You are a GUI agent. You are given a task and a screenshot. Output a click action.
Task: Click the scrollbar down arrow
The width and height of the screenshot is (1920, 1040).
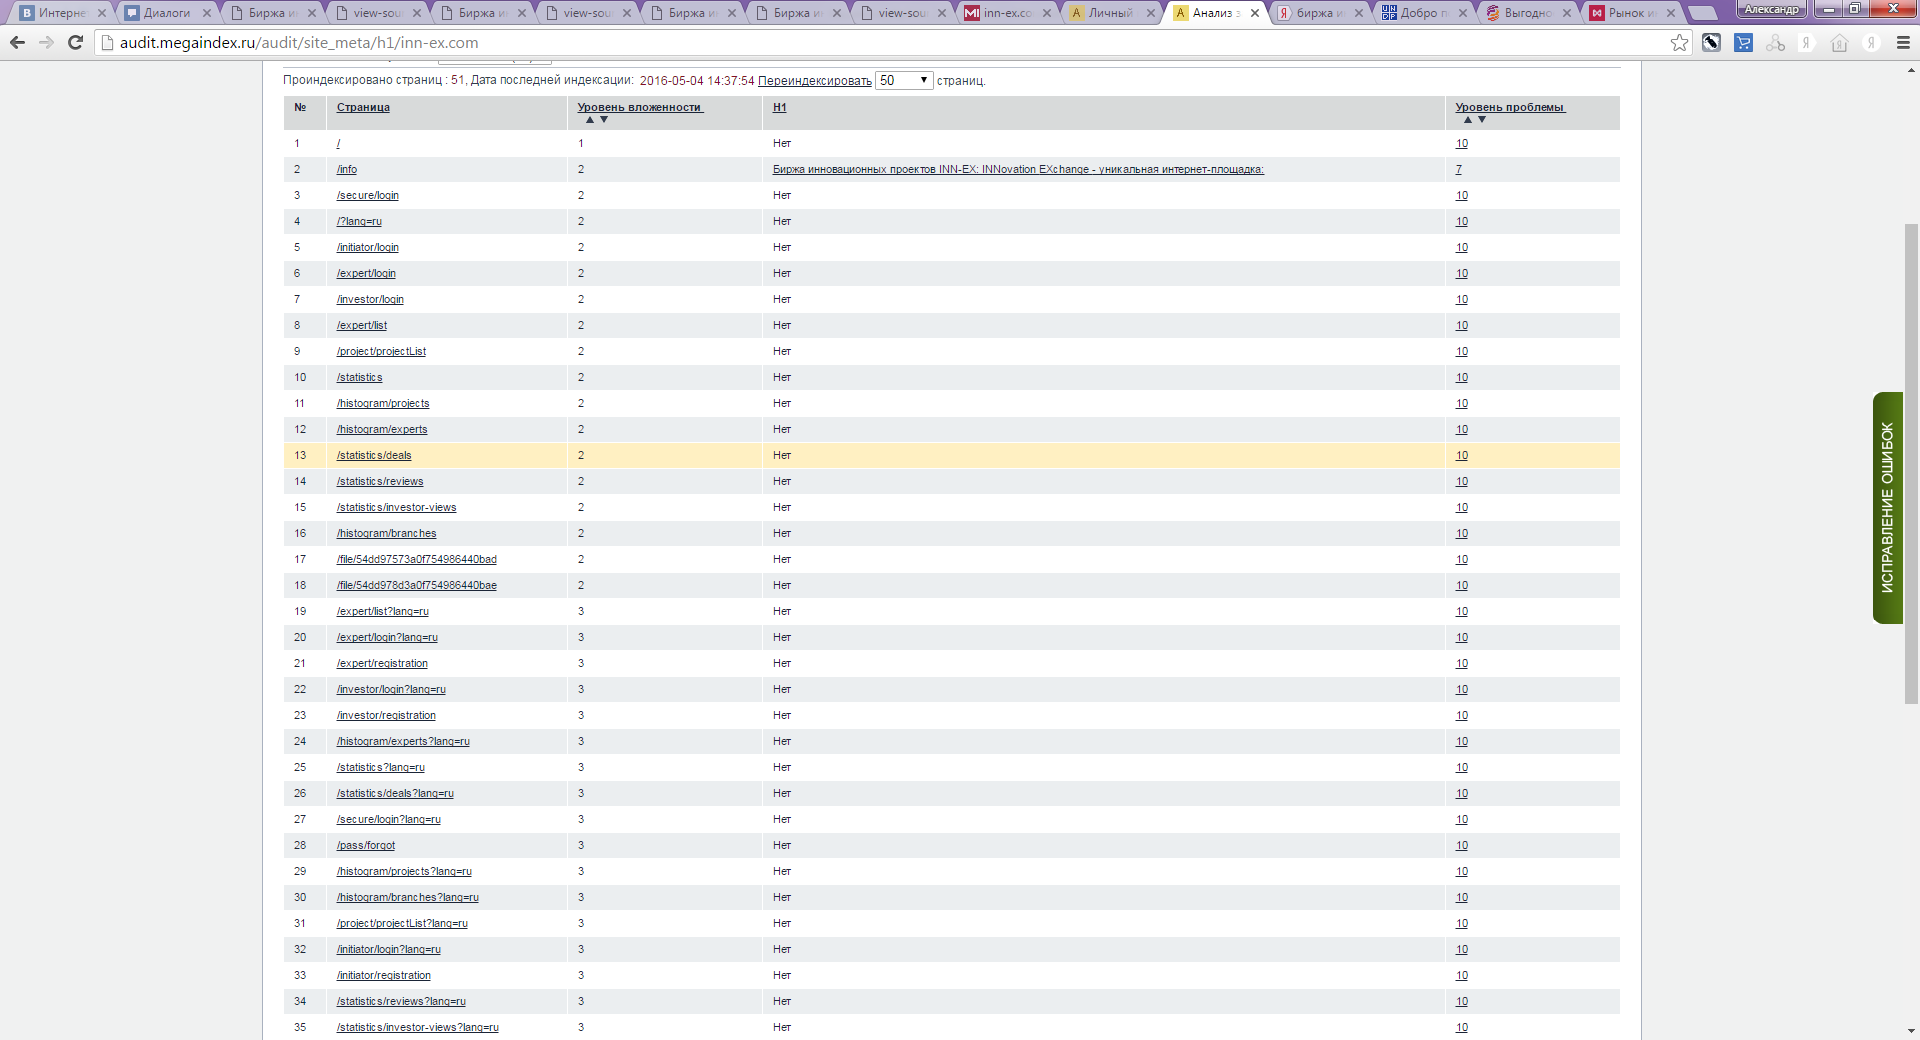(x=1912, y=1031)
